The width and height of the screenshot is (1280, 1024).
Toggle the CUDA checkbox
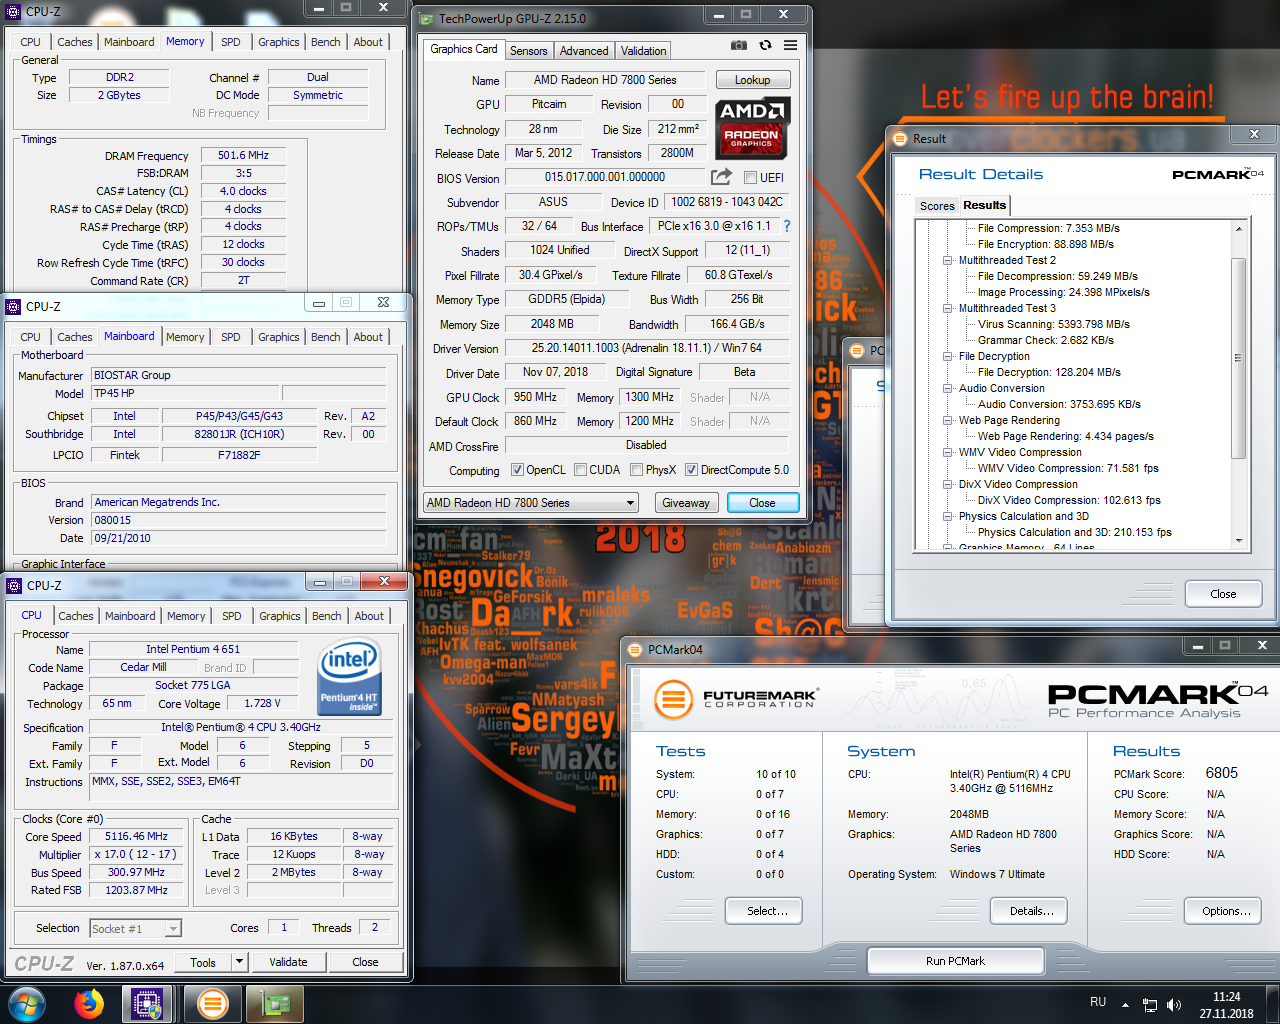(580, 470)
